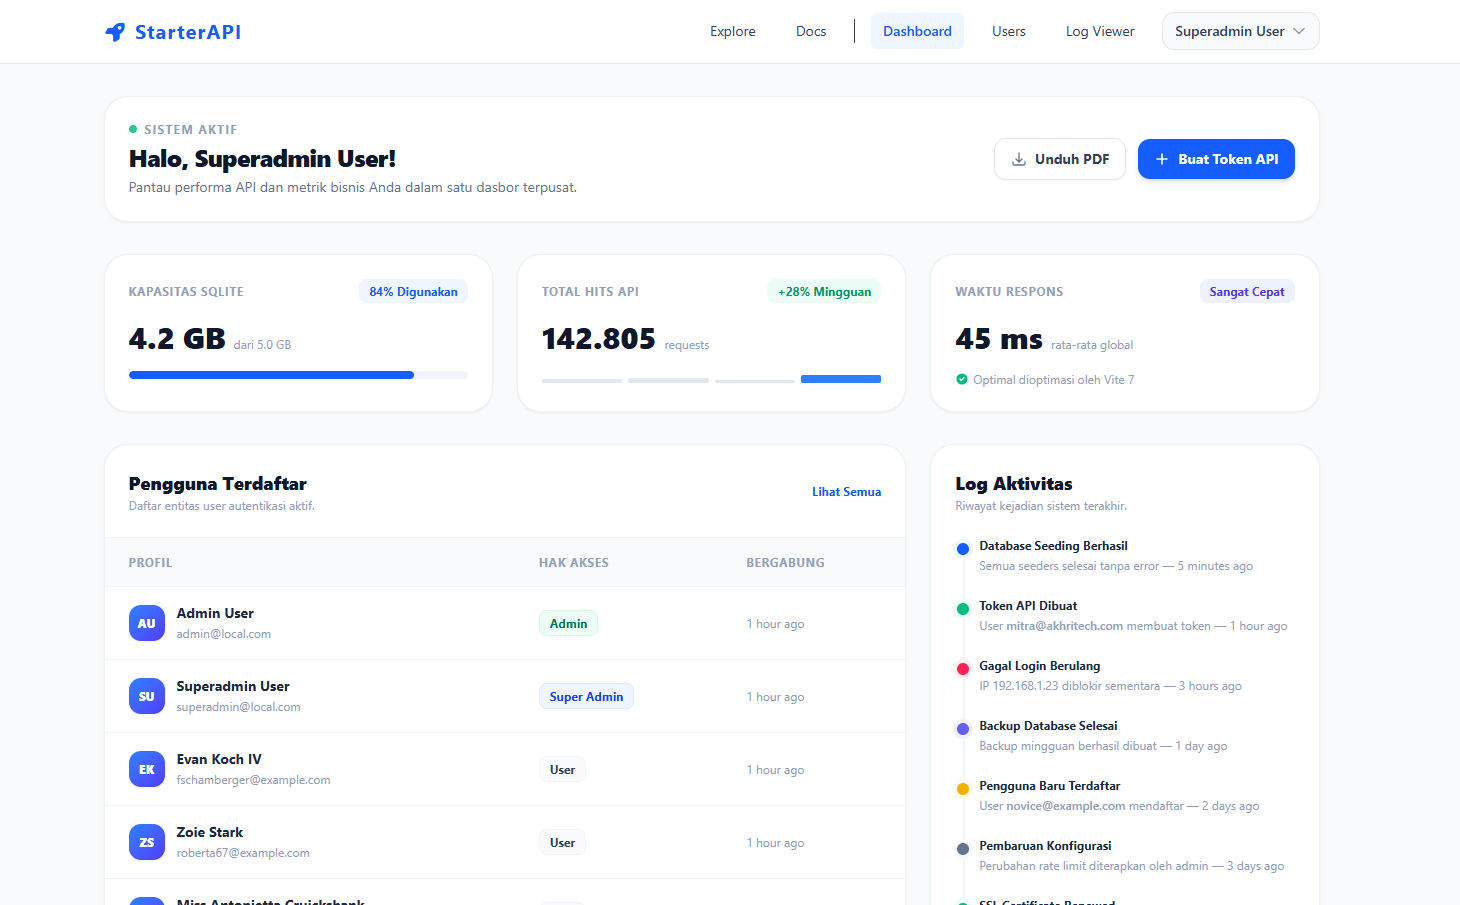
Task: Click the purple dot beside Backup Database Selesai
Action: (963, 729)
